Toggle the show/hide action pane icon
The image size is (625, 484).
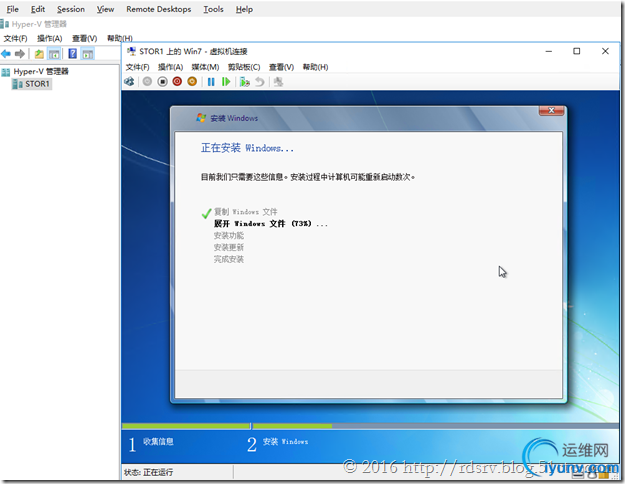pyautogui.click(x=87, y=53)
